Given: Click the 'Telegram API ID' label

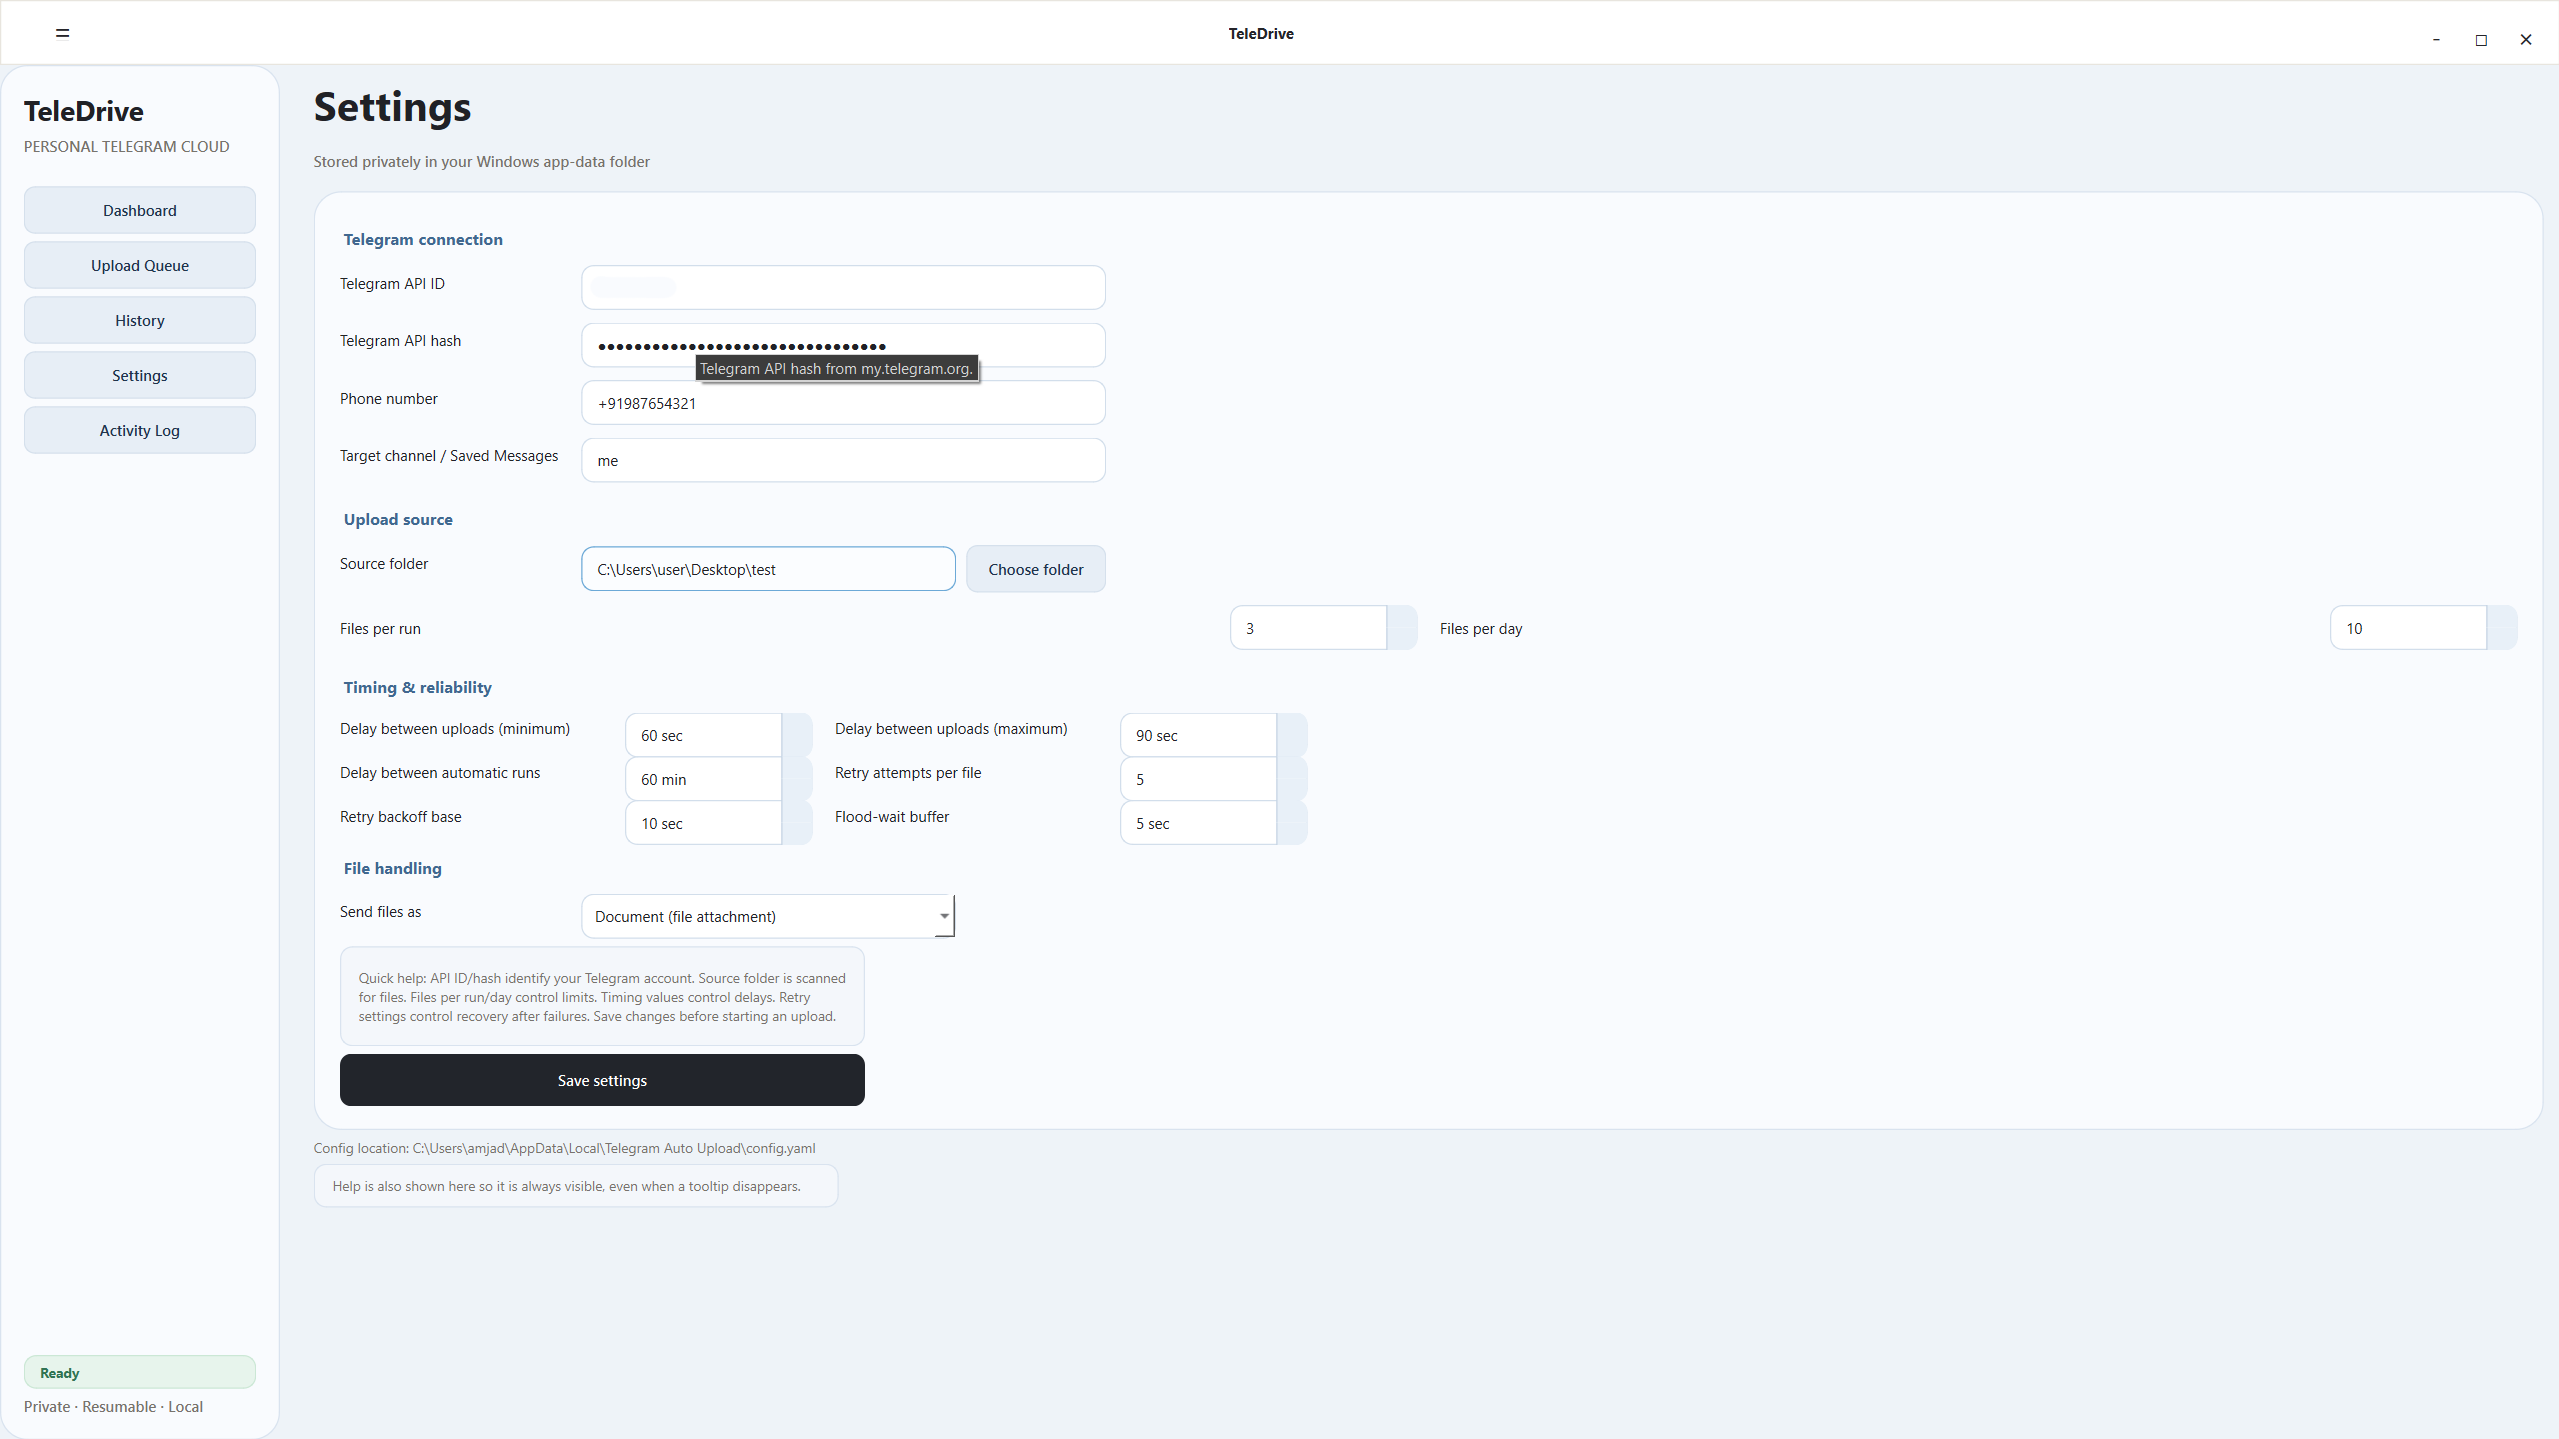Looking at the screenshot, I should click(x=392, y=284).
